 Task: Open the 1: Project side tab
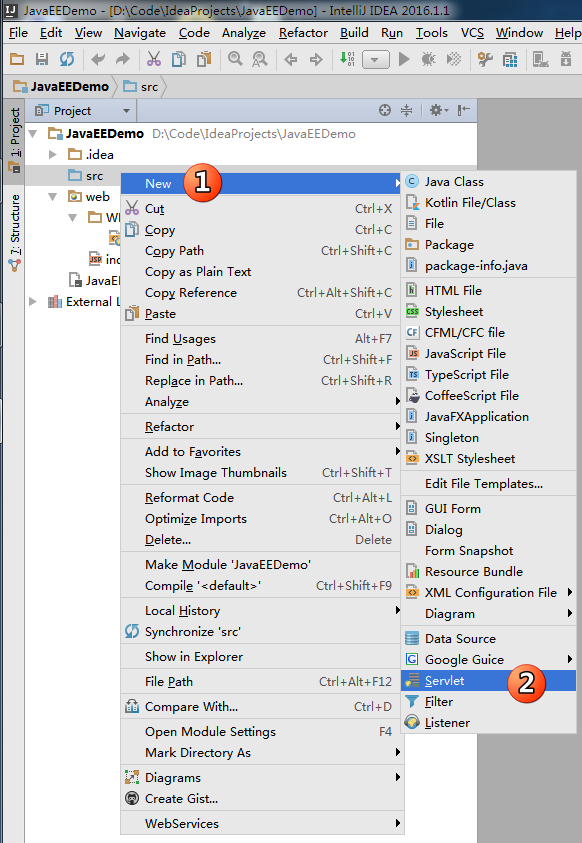coord(15,140)
